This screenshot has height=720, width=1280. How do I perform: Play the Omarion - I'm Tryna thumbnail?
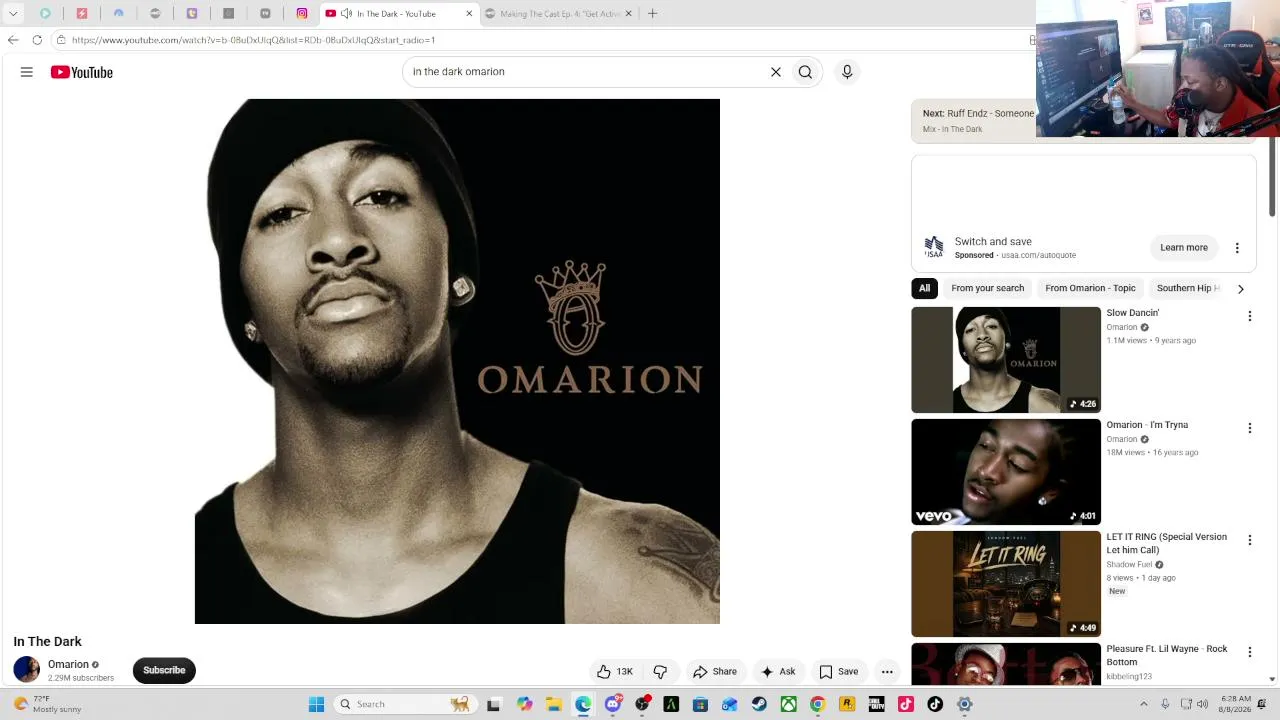(1006, 472)
